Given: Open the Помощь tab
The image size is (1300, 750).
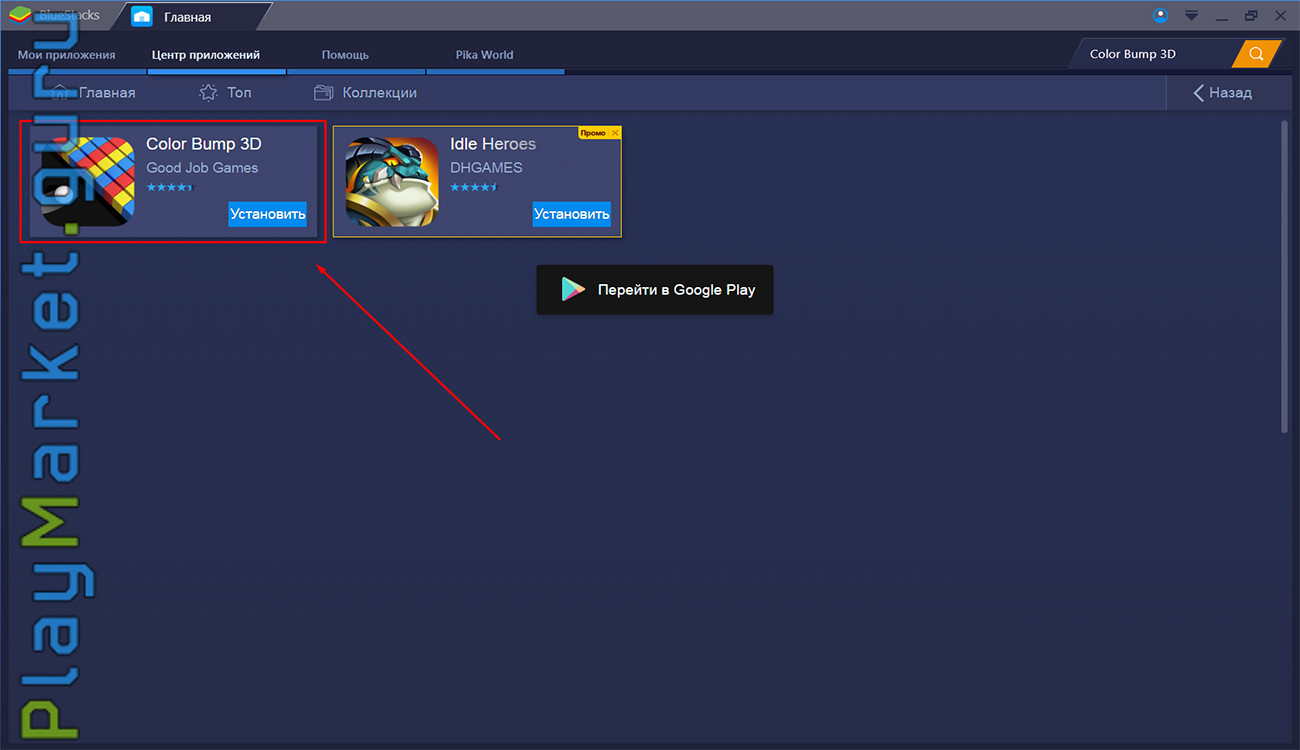Looking at the screenshot, I should [x=345, y=55].
